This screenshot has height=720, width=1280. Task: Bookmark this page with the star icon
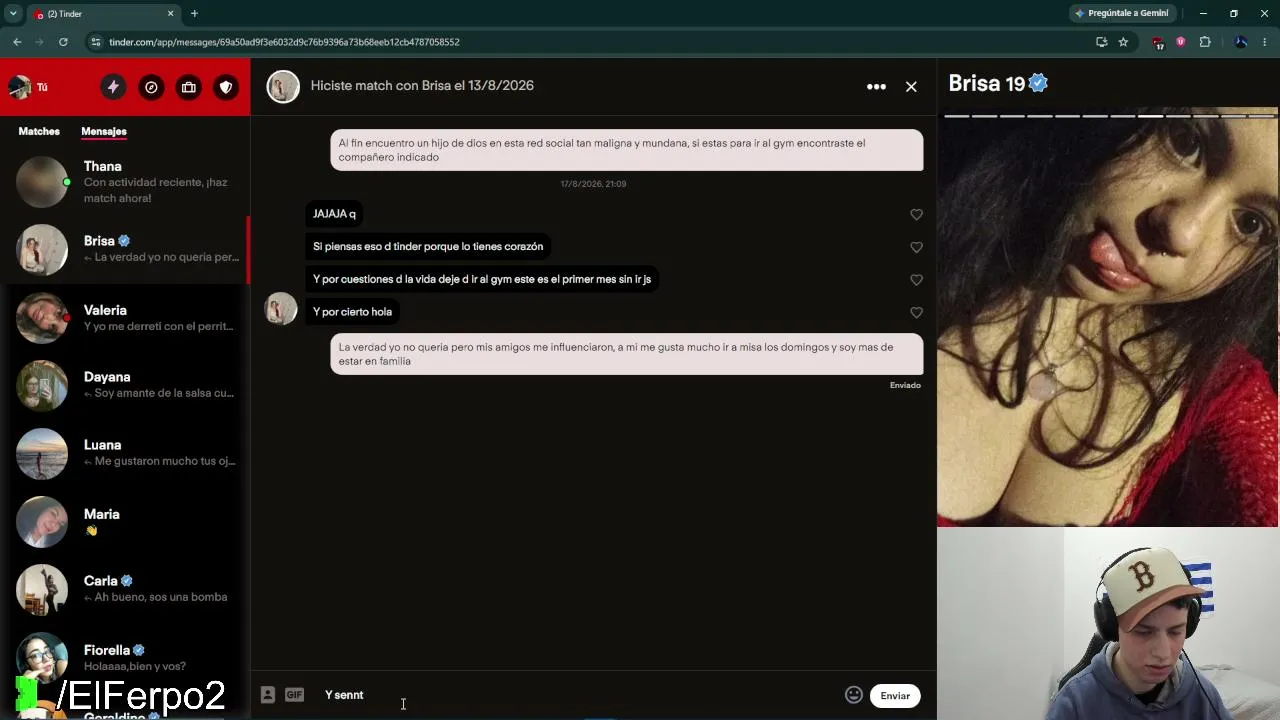point(1123,42)
